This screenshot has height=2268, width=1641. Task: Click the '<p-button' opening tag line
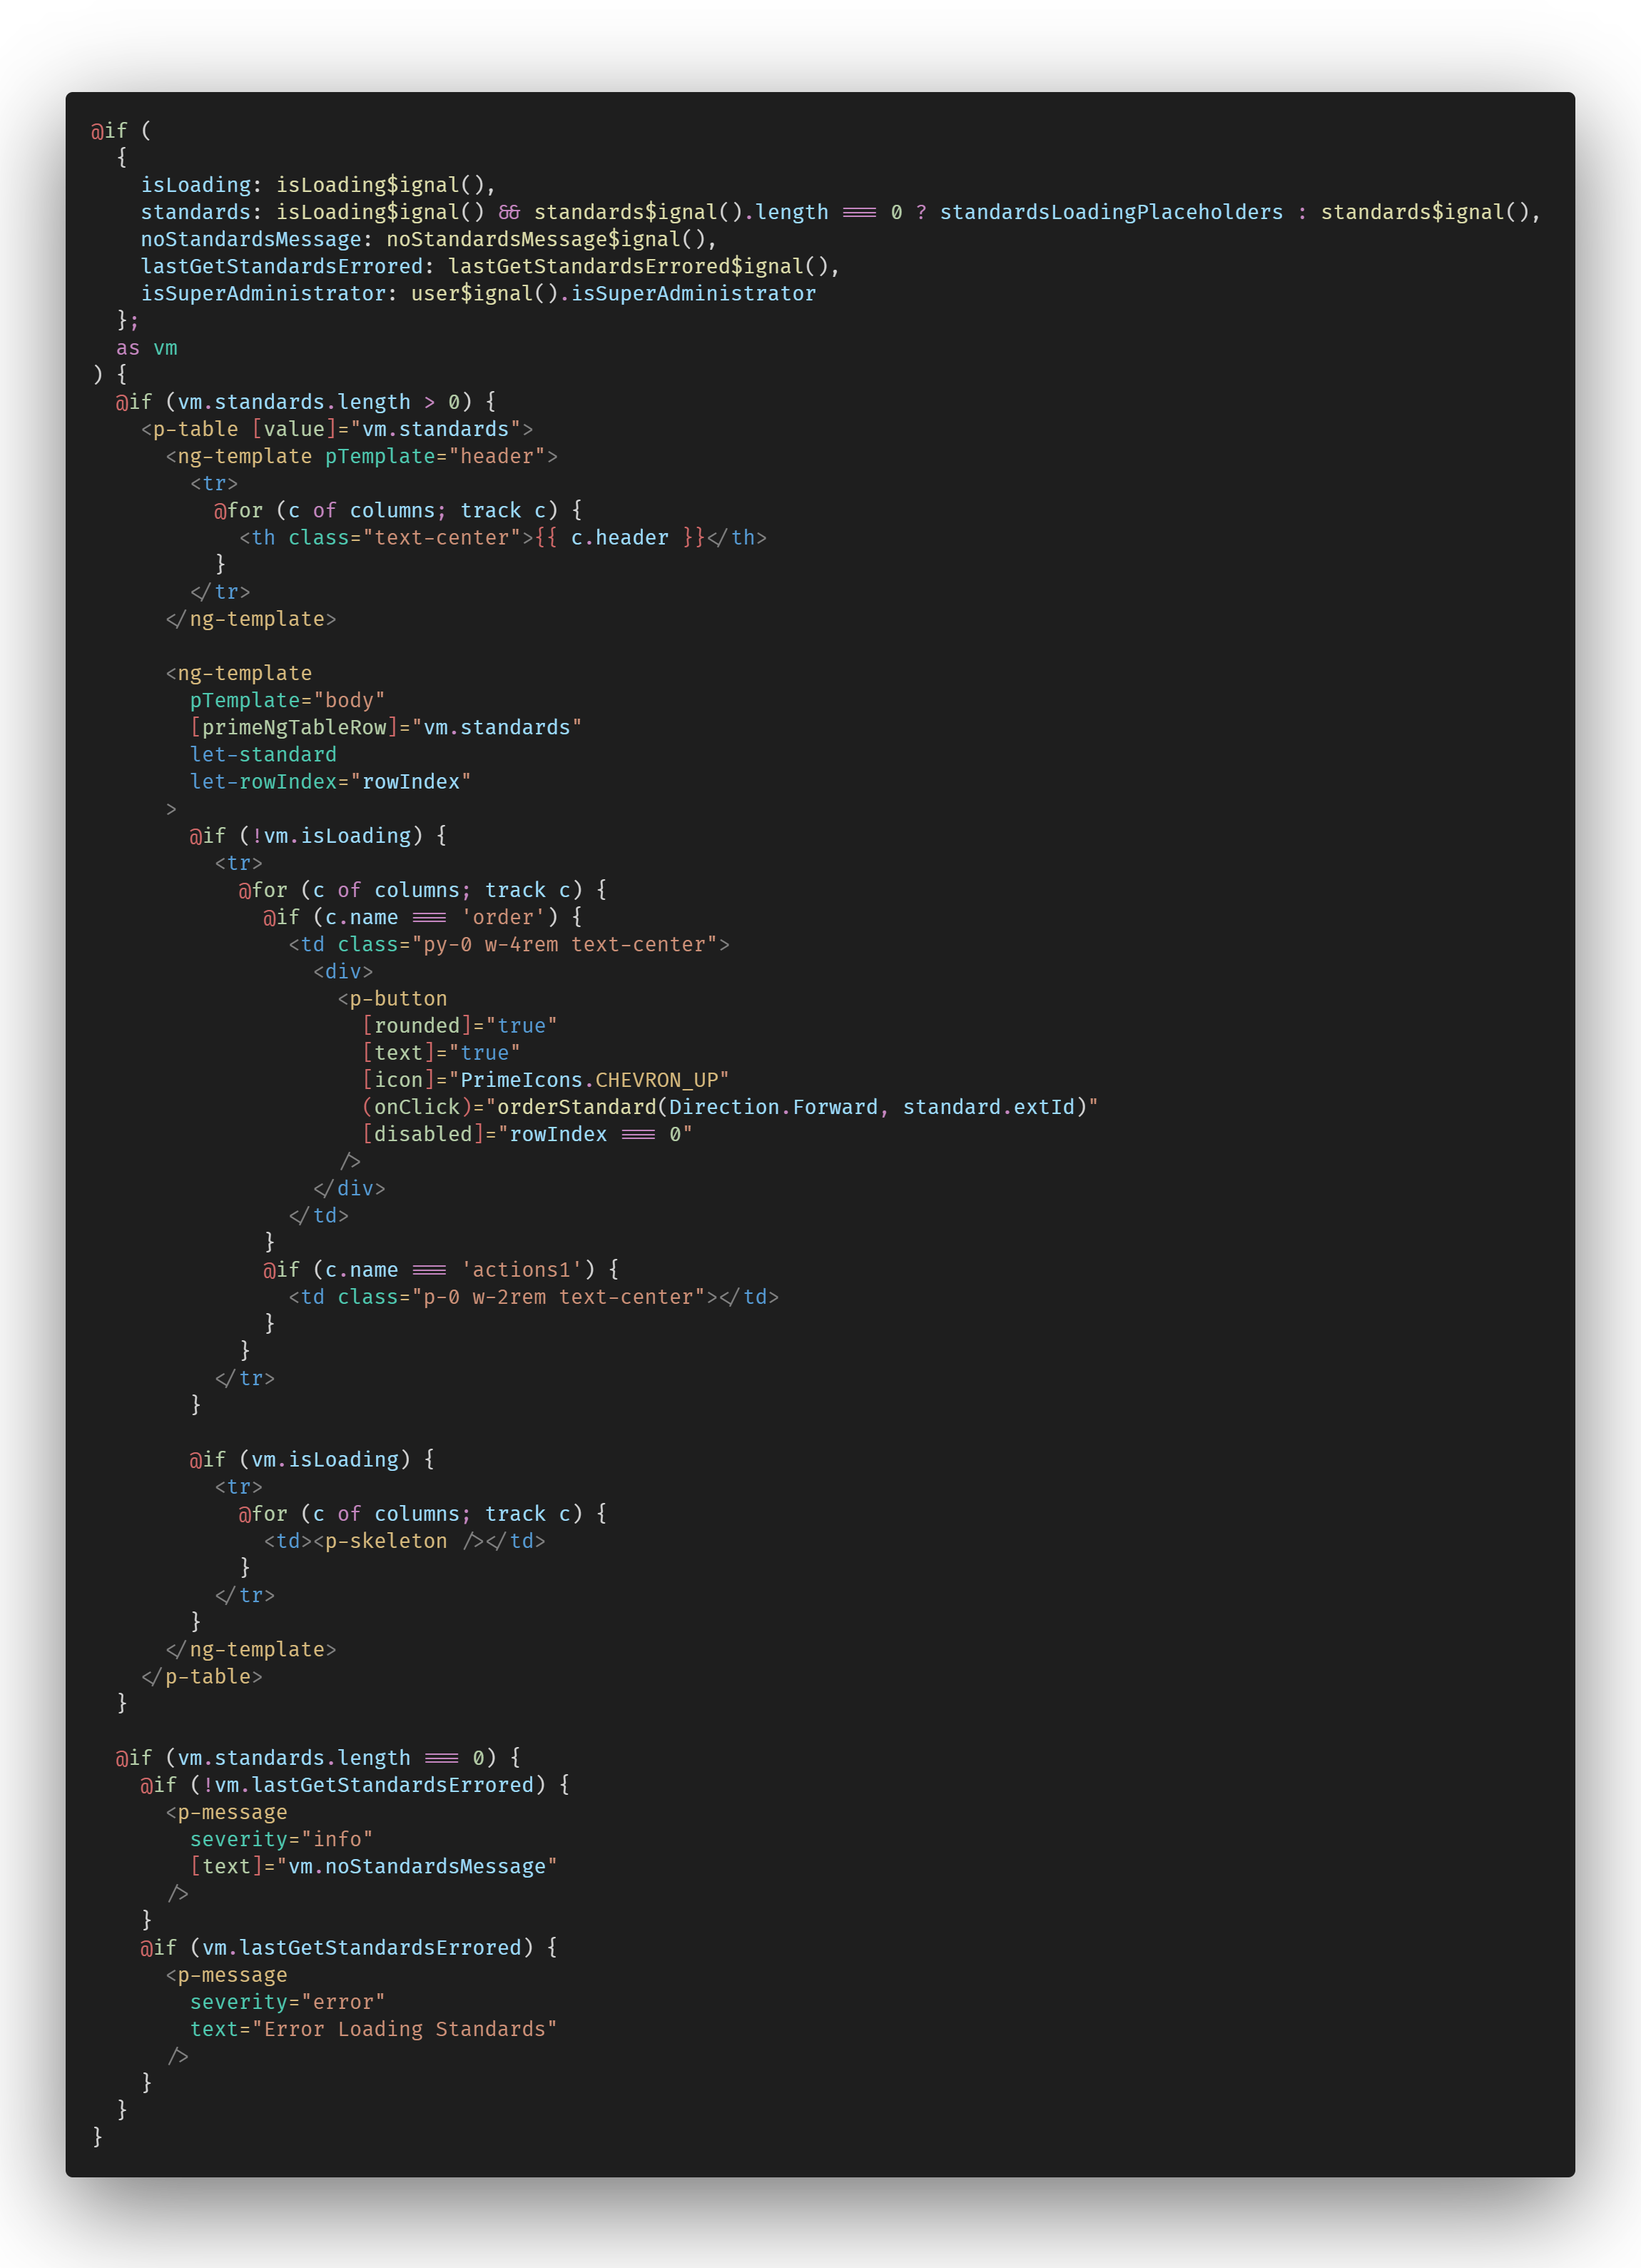pyautogui.click(x=392, y=998)
